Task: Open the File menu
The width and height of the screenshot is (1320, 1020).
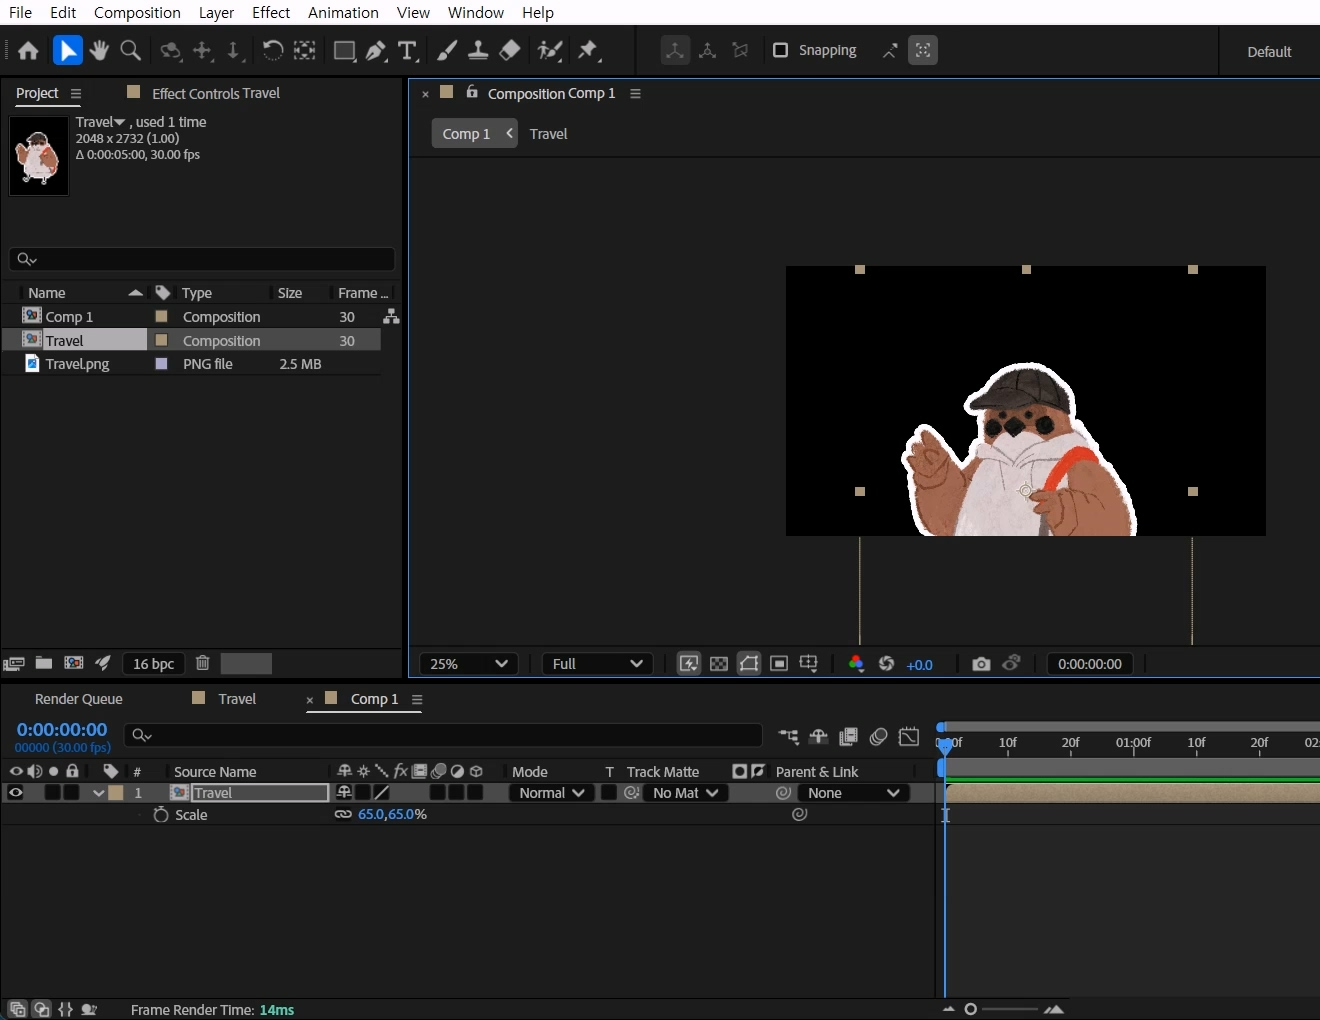Action: coord(20,12)
